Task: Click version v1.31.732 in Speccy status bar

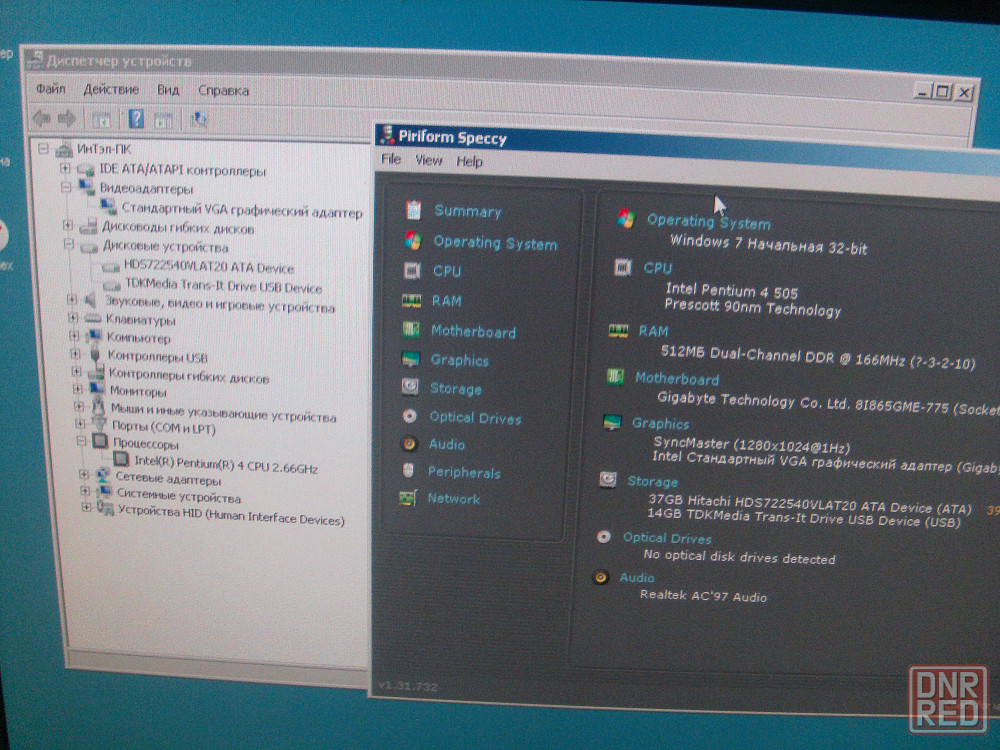Action: click(x=408, y=686)
